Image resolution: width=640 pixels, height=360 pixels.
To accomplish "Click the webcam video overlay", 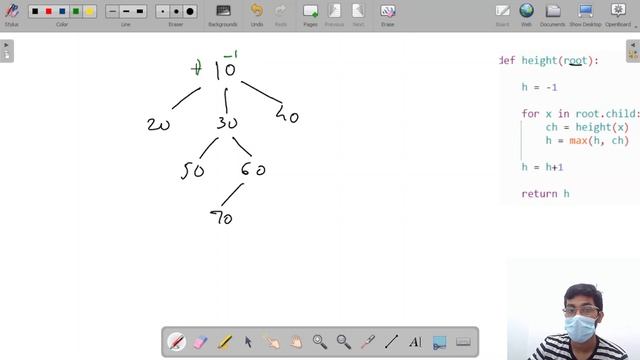I will (x=573, y=309).
